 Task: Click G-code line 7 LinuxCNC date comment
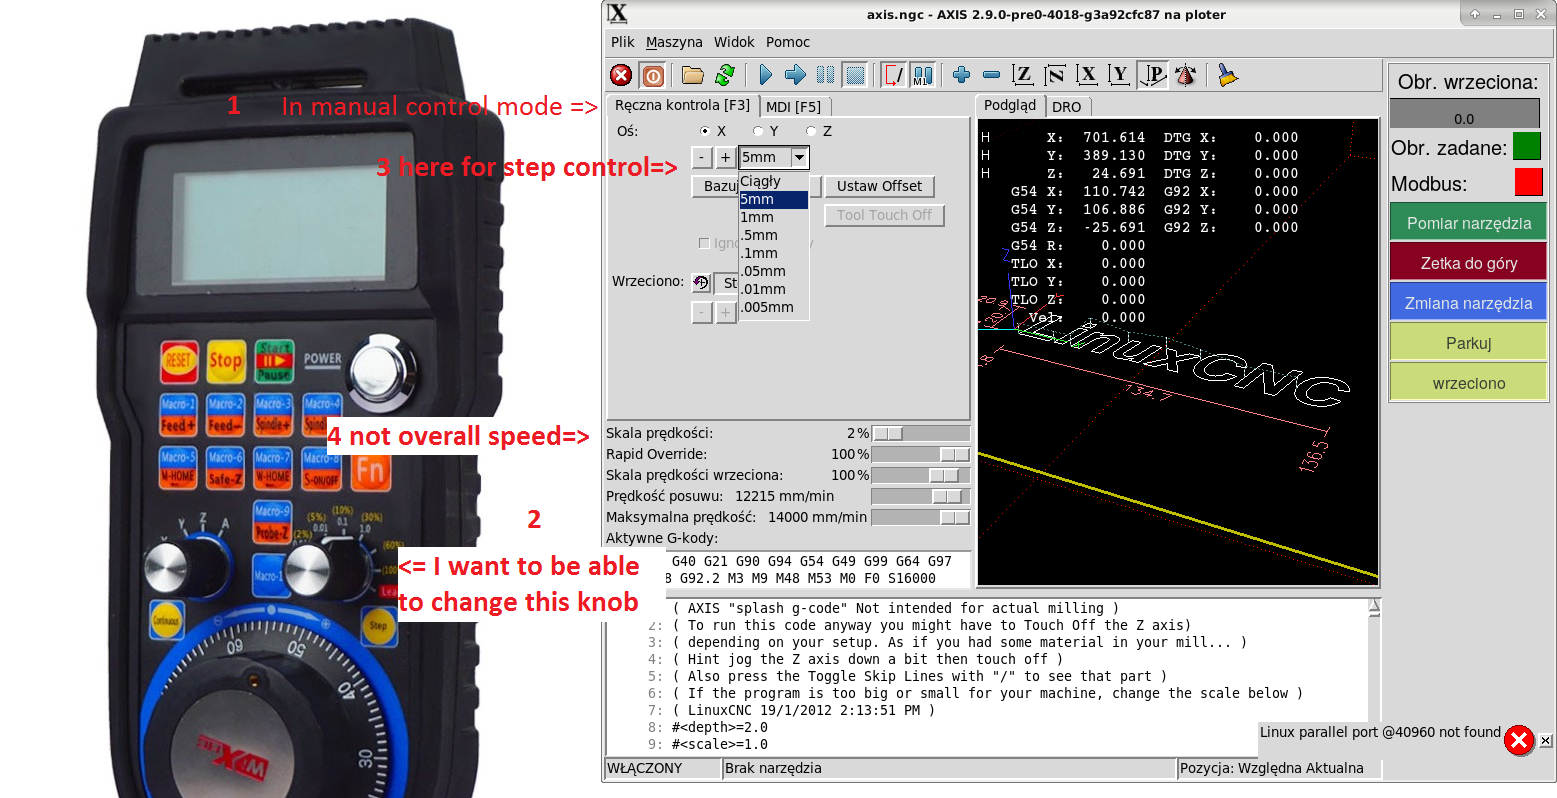804,710
